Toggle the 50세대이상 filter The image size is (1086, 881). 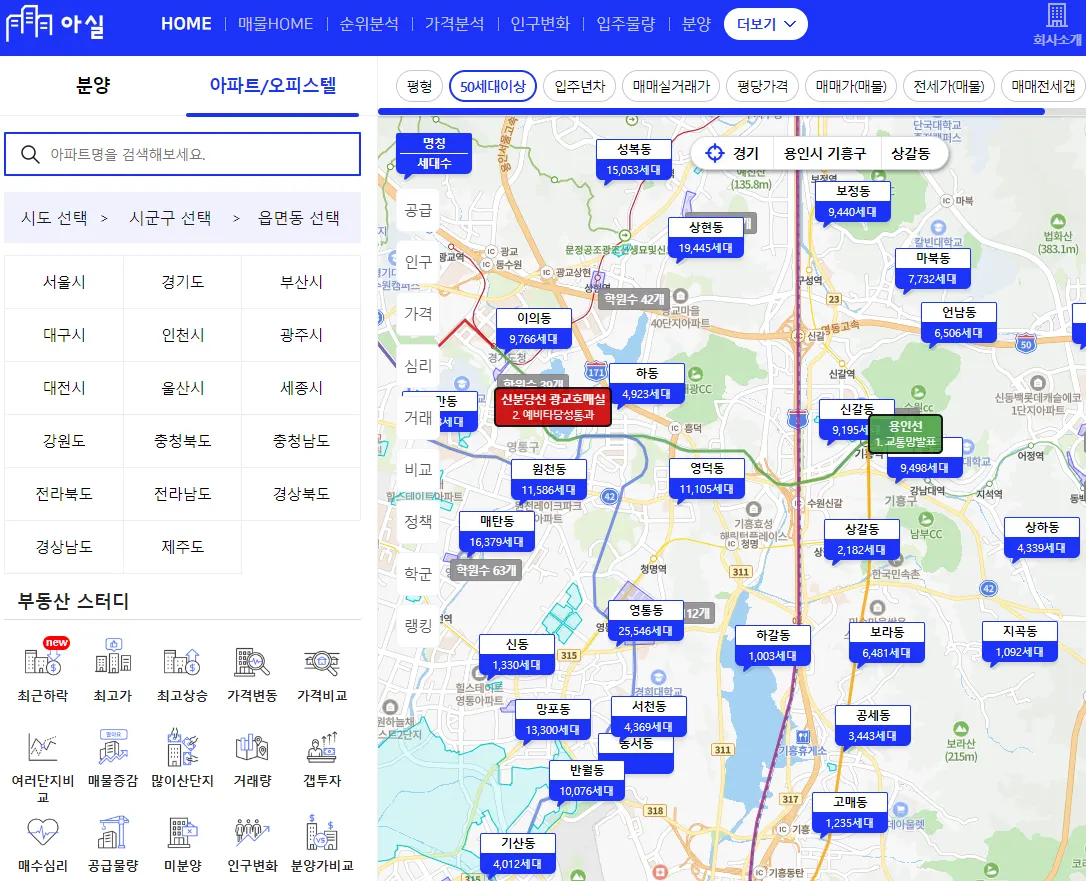click(493, 87)
